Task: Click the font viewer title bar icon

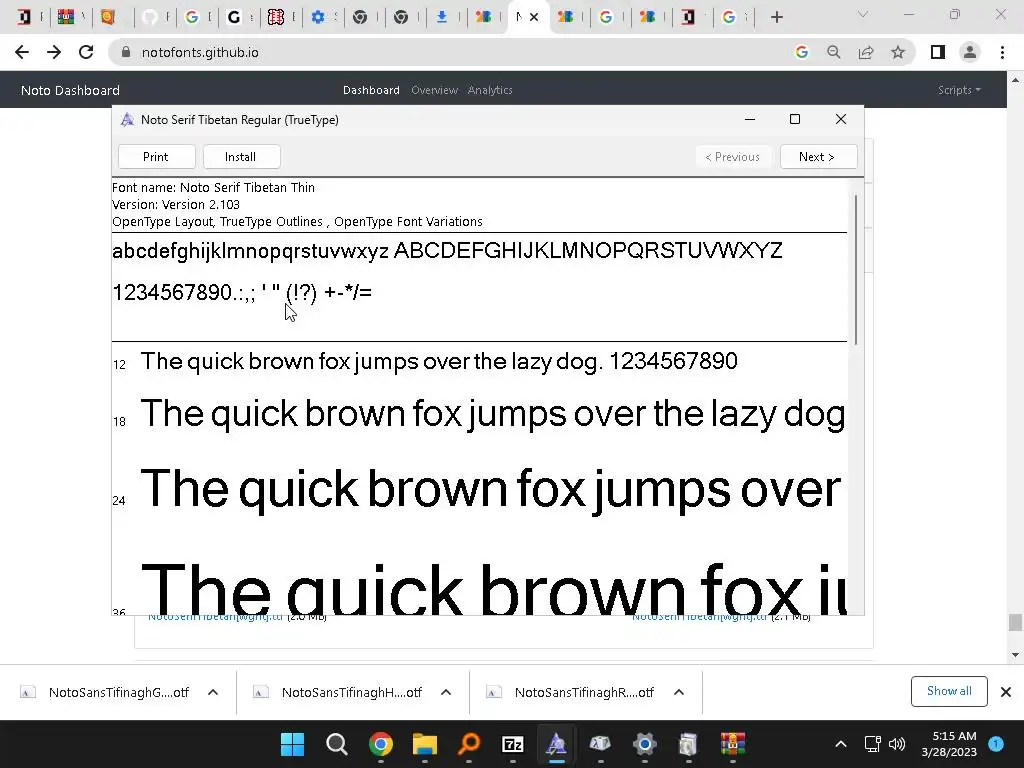Action: point(127,120)
